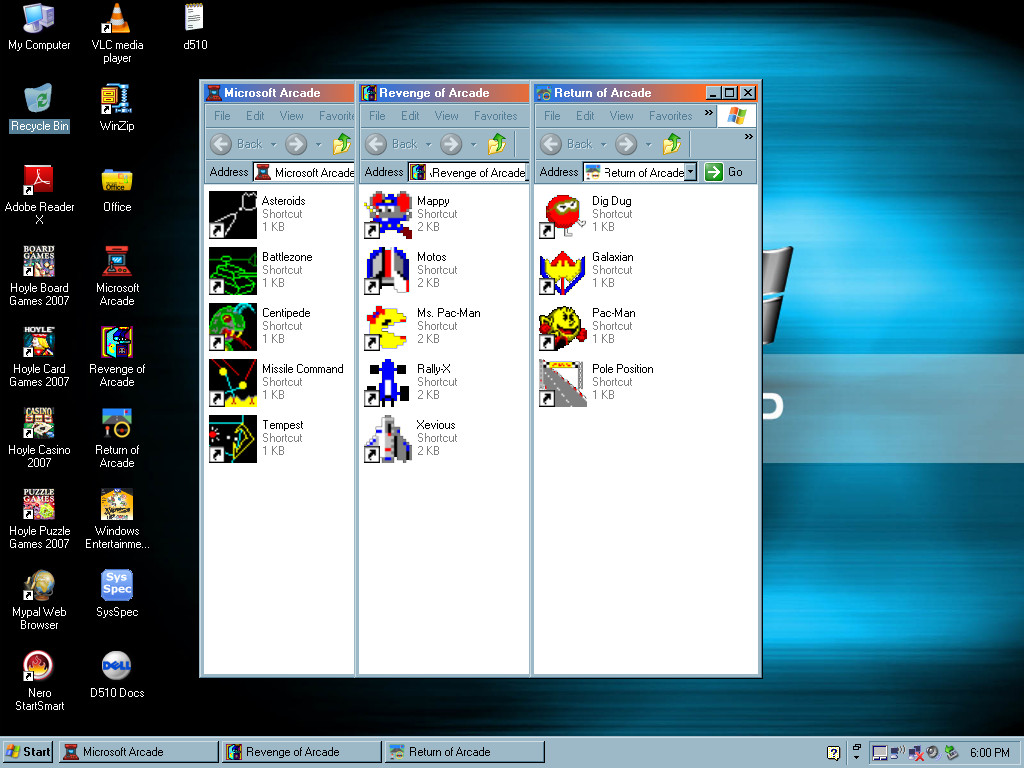Click address field in Revenge of Arcade window

[x=468, y=172]
